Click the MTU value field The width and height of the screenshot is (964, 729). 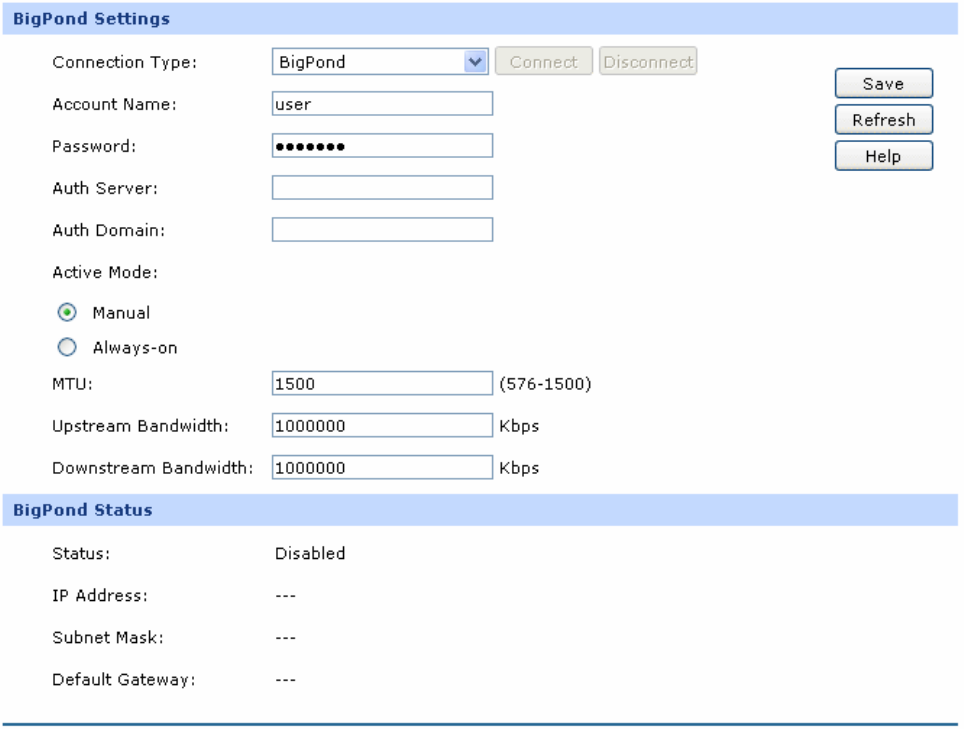[382, 385]
